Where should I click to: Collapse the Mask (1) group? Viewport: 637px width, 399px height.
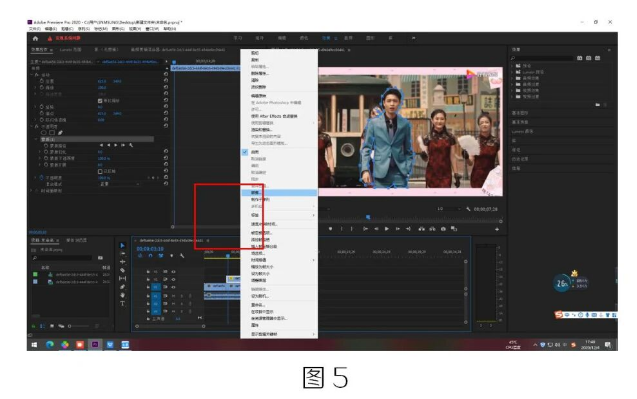coord(37,139)
